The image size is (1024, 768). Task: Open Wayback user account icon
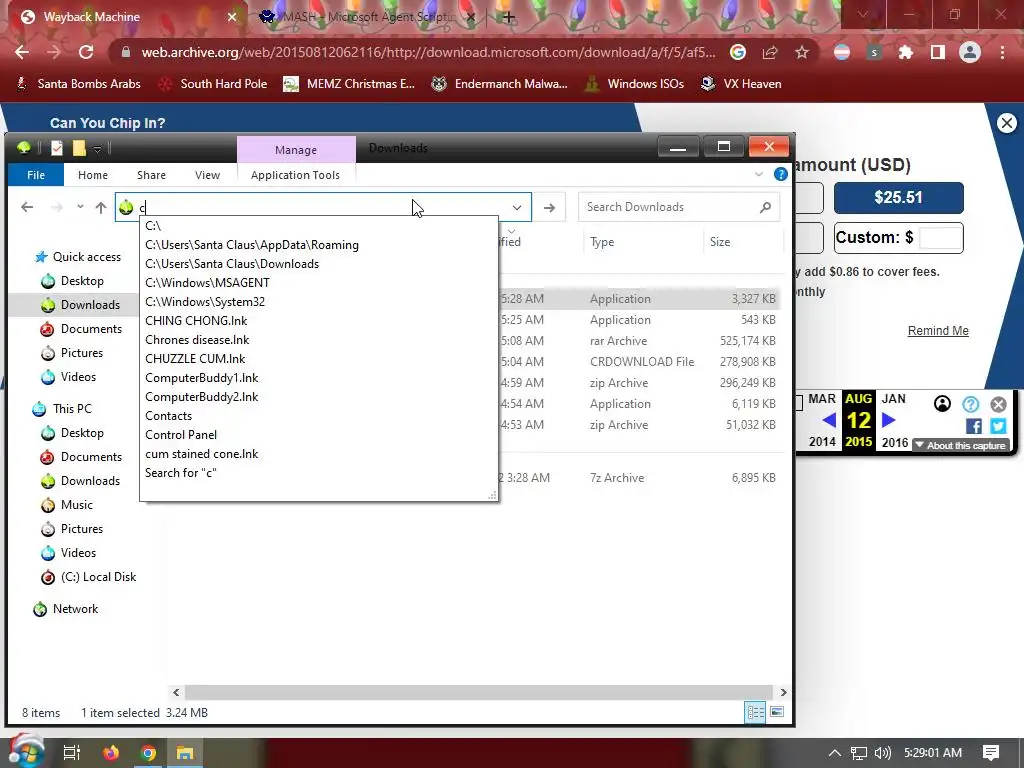[942, 404]
